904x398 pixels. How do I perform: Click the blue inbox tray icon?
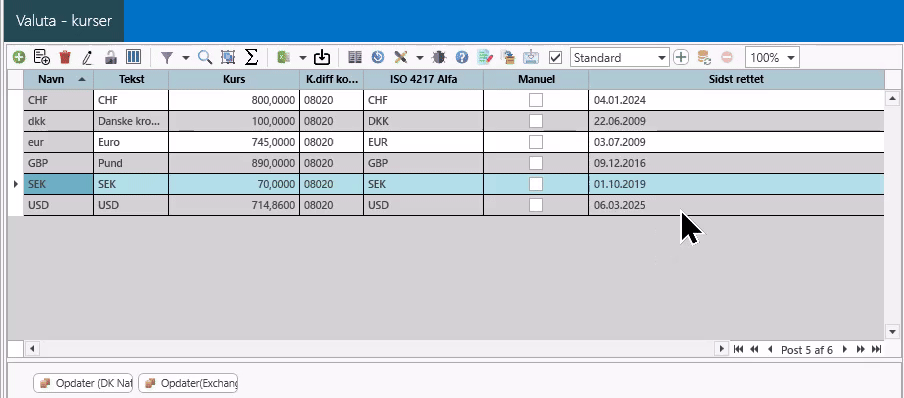(530, 57)
